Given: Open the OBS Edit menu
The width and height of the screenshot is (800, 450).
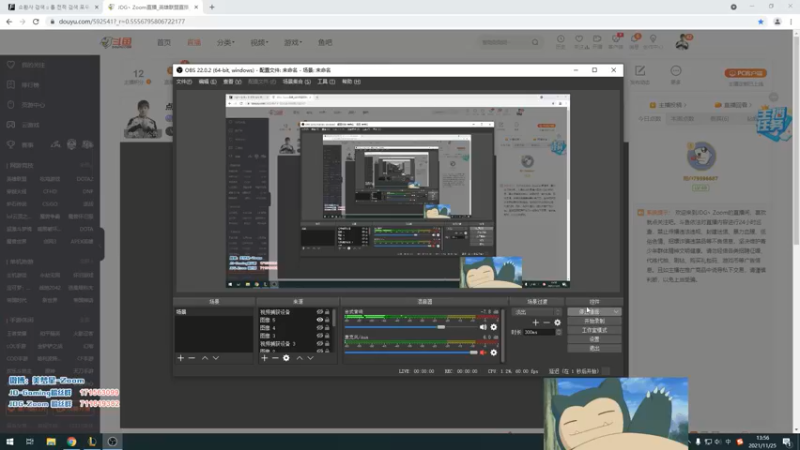Looking at the screenshot, I should 207,82.
